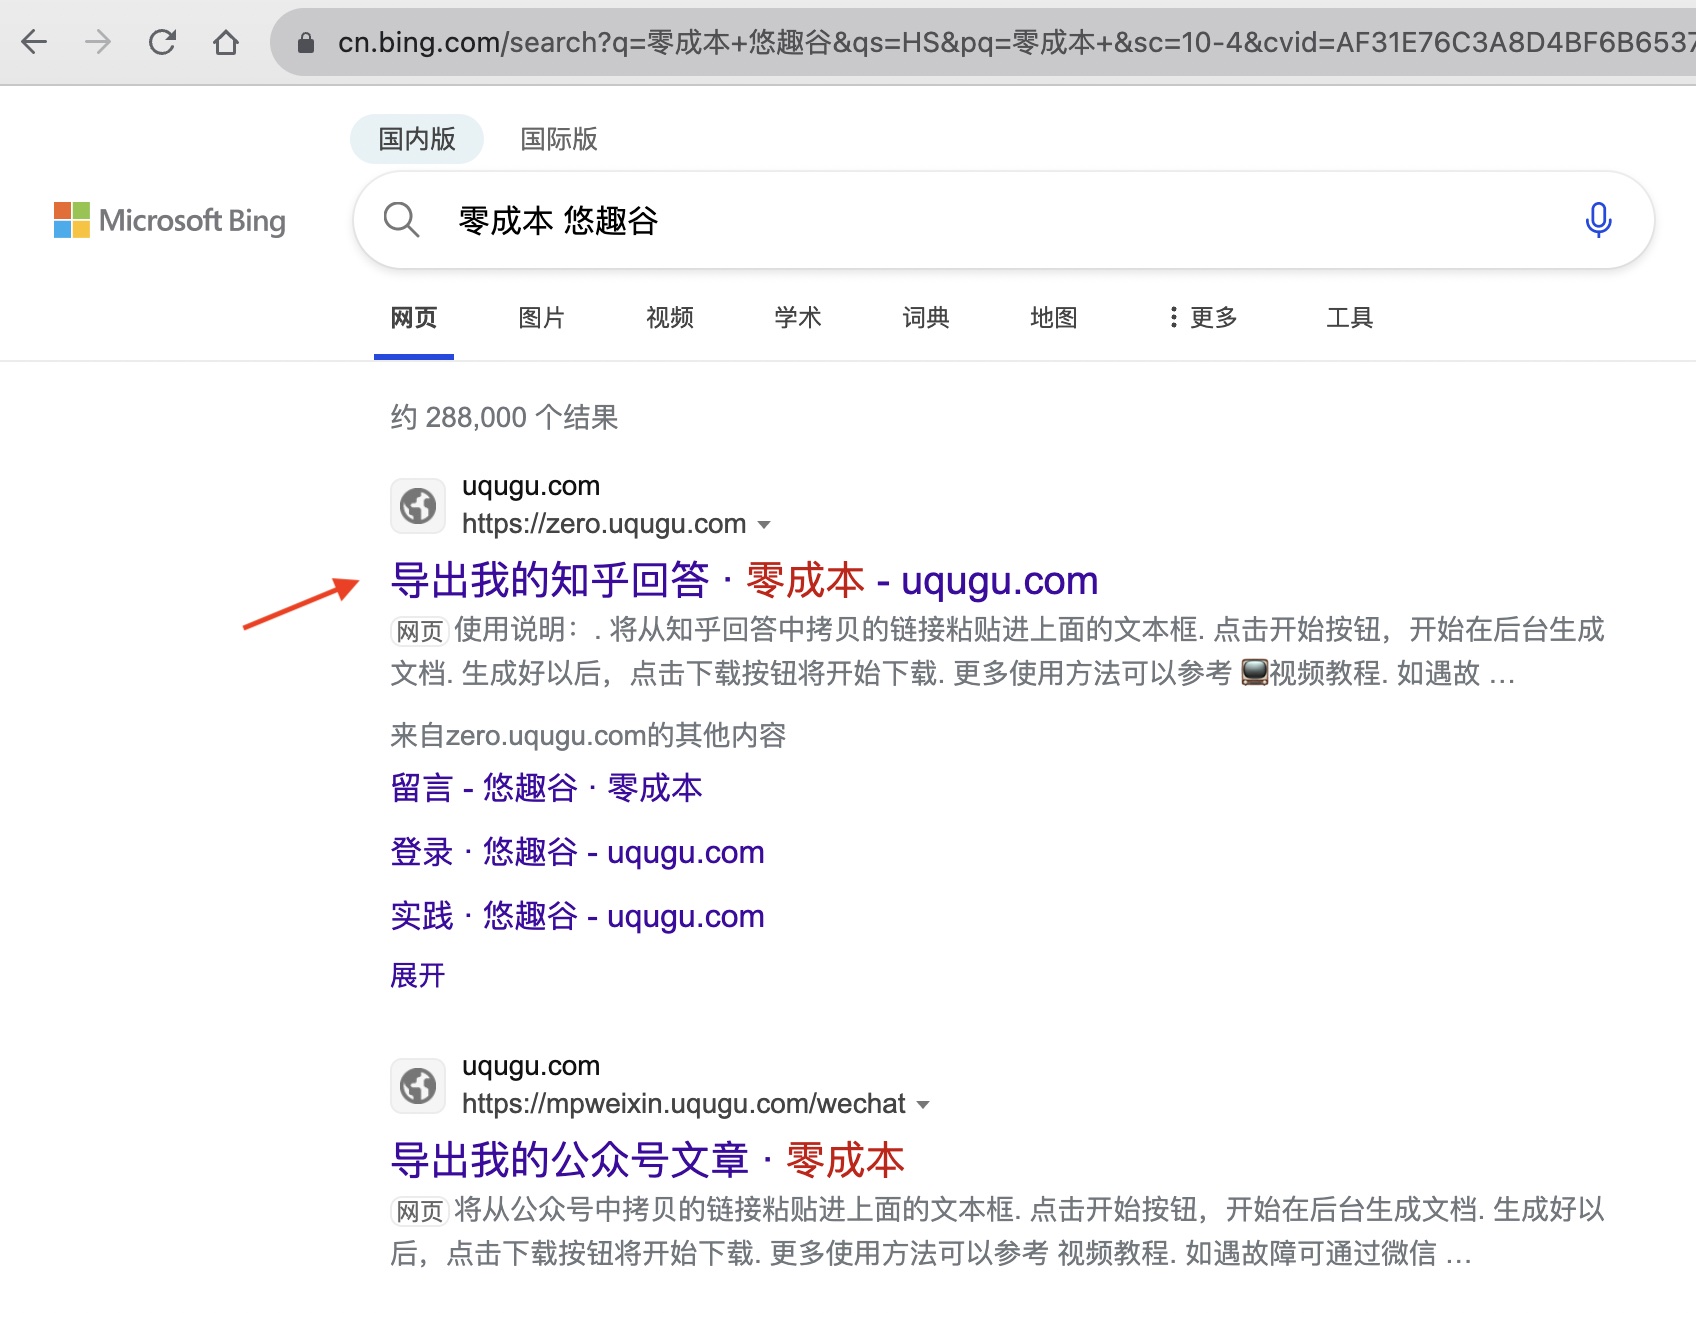
Task: Expand dropdown arrow next to mpweixin.uqugu.com/wechat
Action: pos(923,1105)
